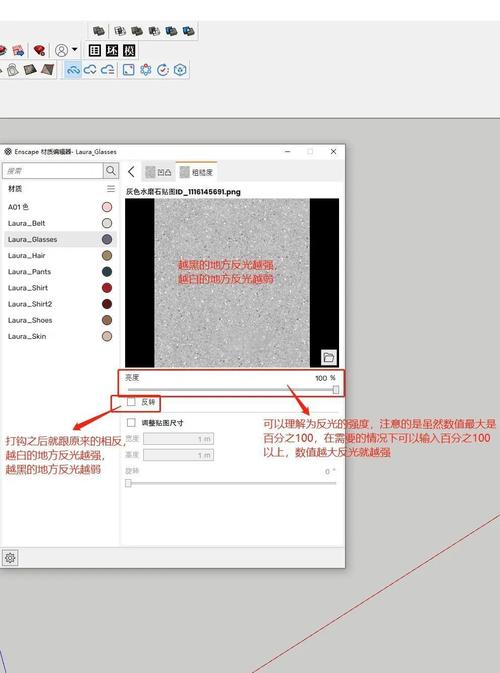This screenshot has width=500, height=673.
Task: Click the cloud with checkmark icon
Action: 90,70
